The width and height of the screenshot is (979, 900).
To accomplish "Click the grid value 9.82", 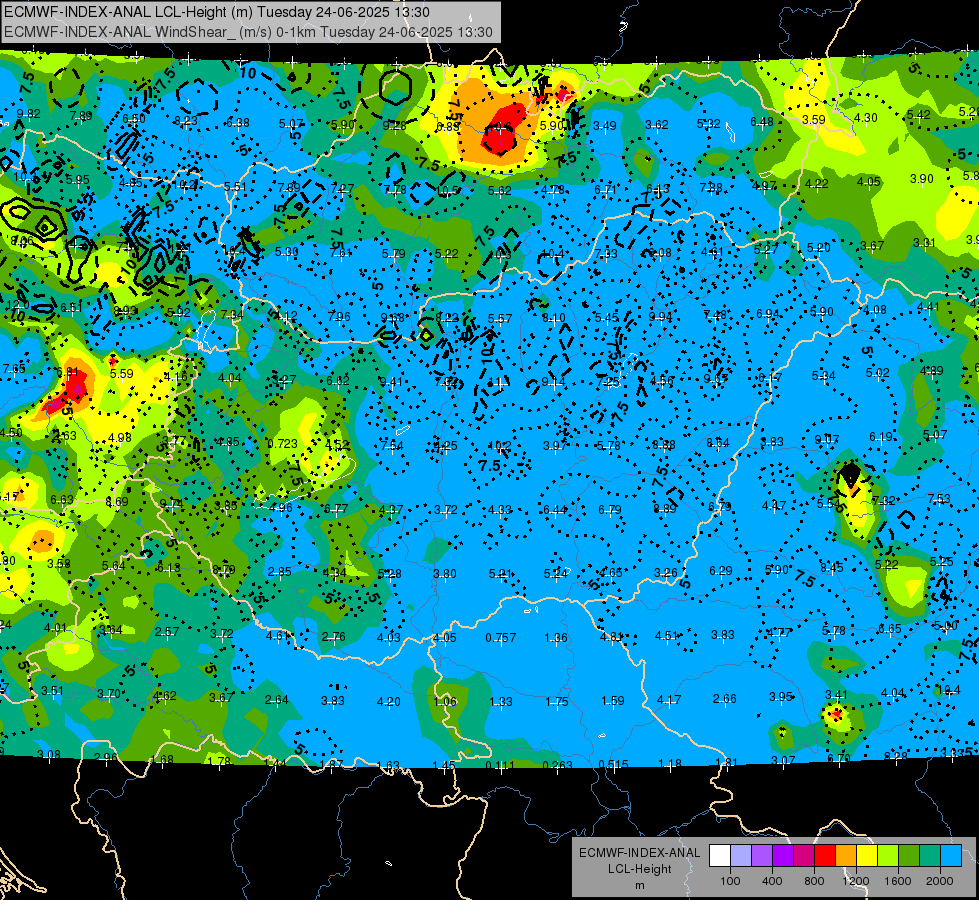I will click(29, 114).
